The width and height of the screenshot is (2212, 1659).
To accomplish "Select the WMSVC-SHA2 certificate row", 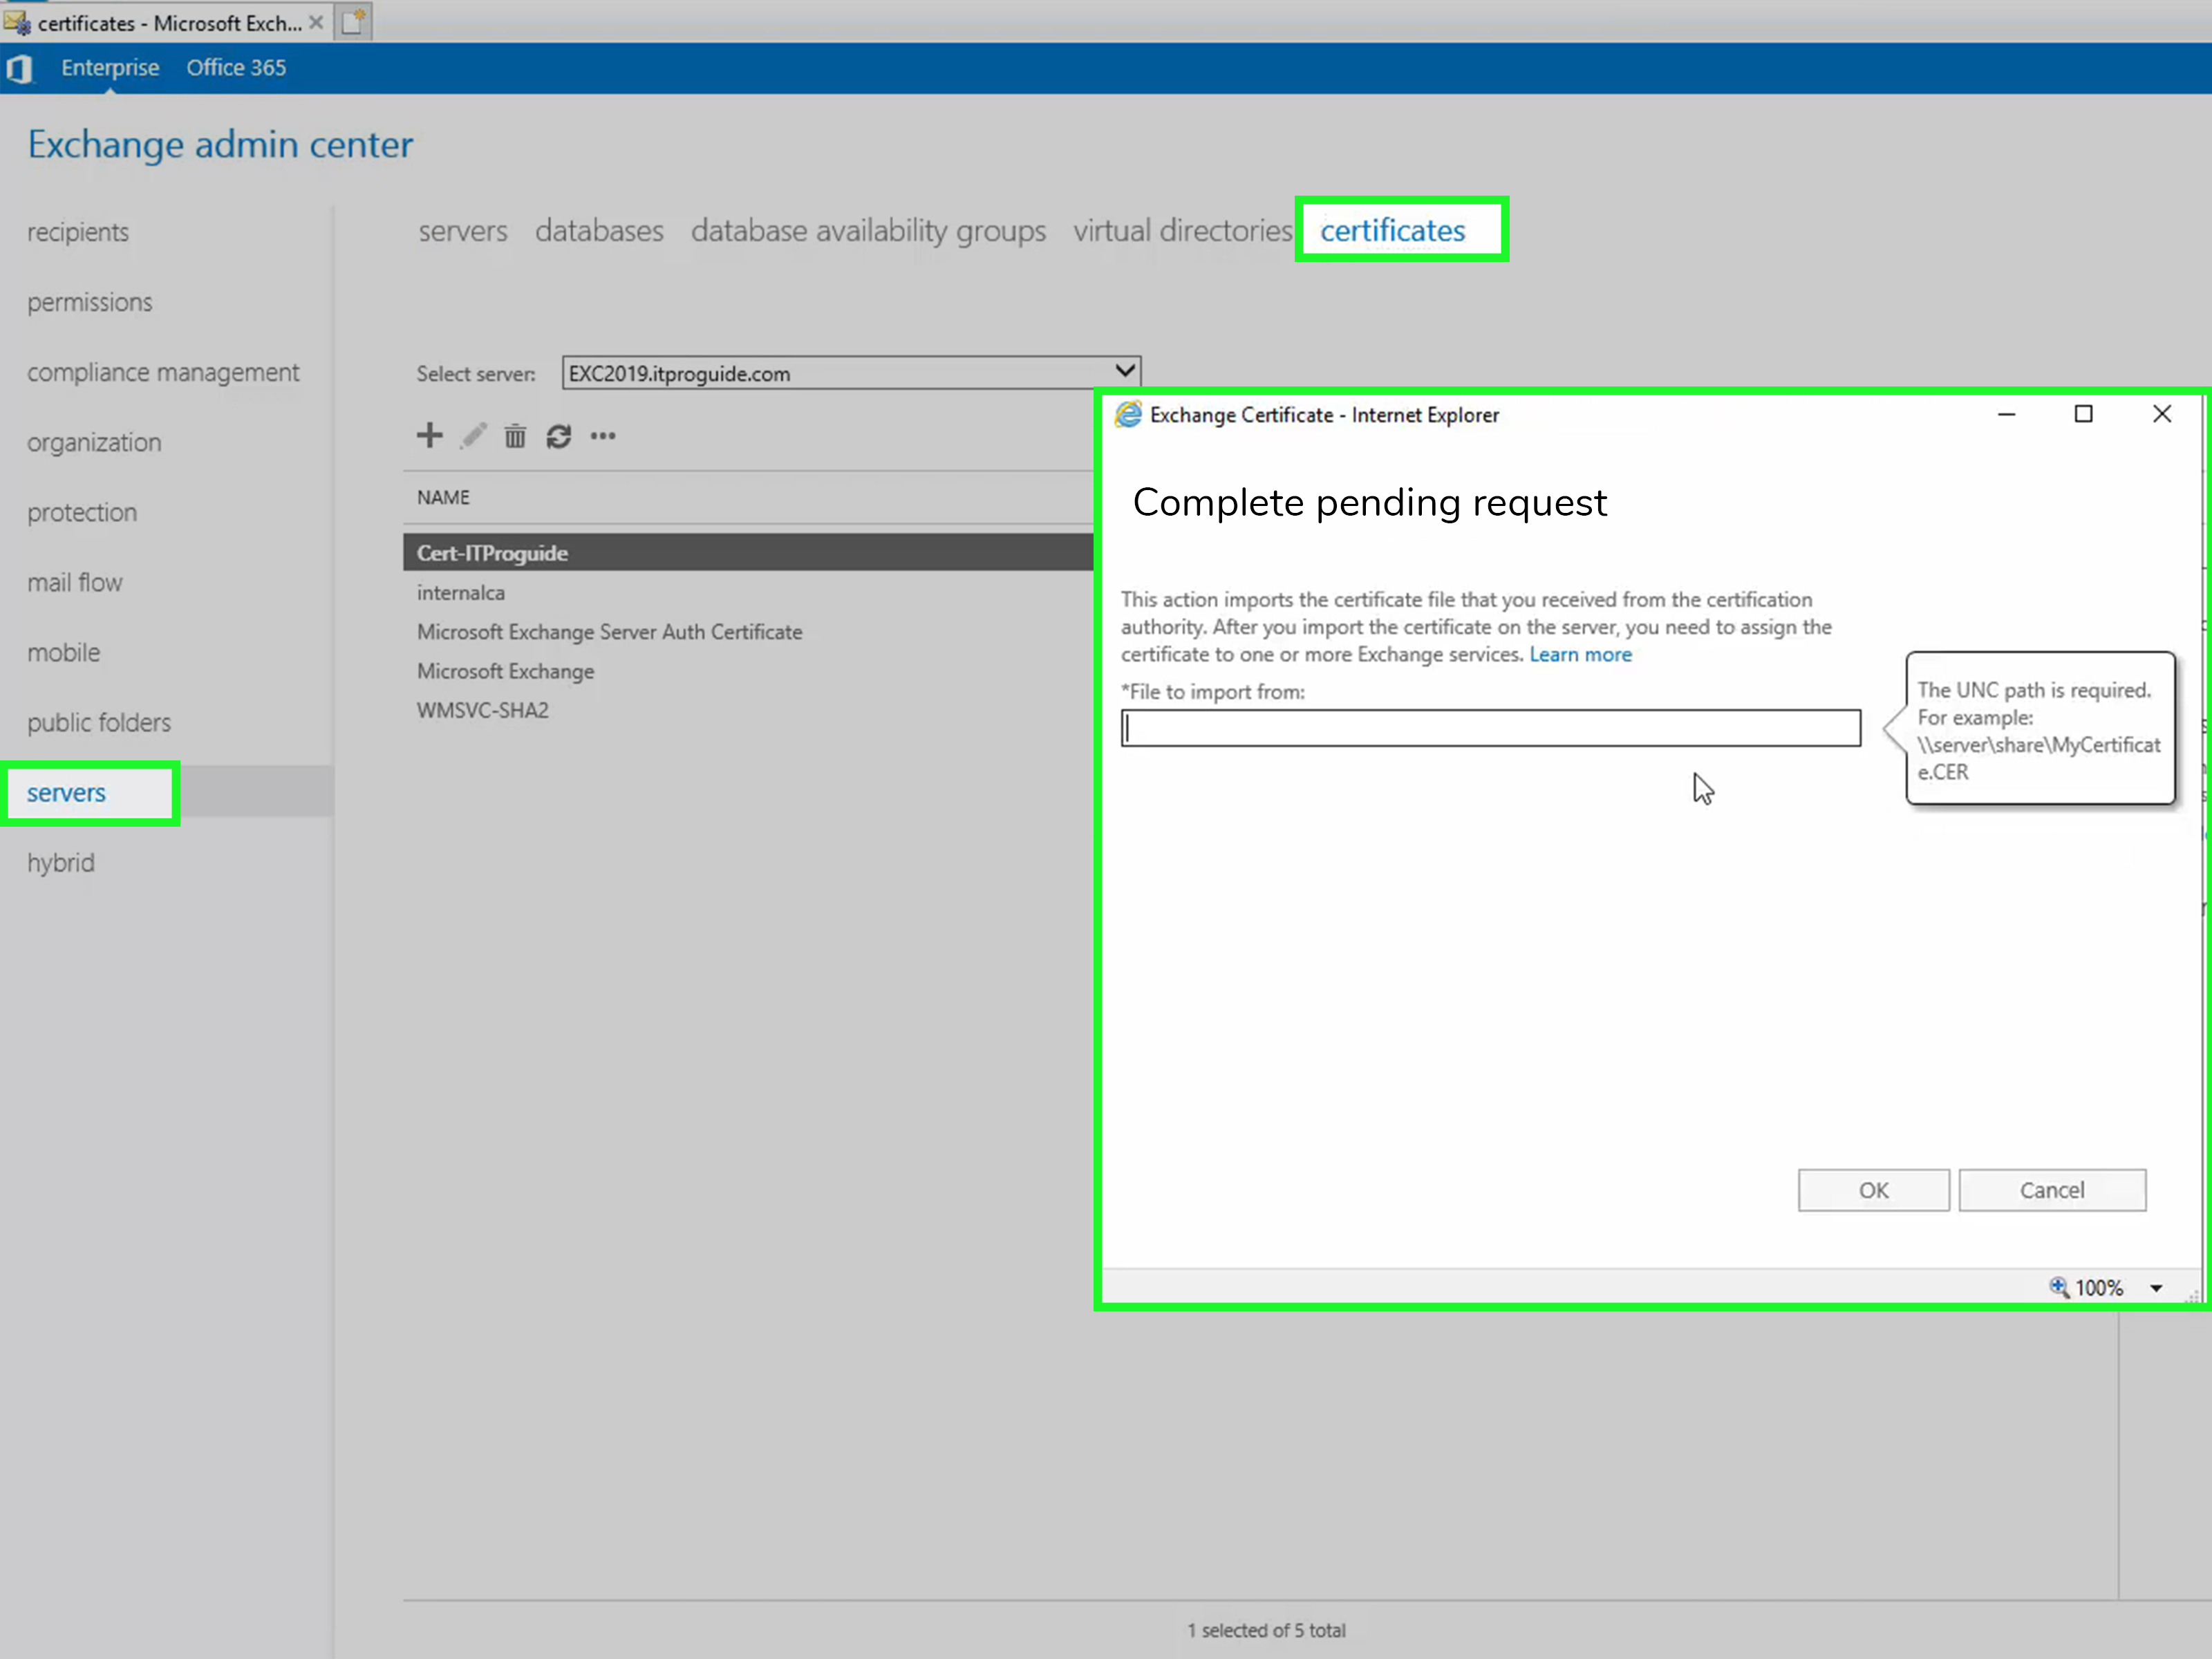I will pyautogui.click(x=748, y=710).
